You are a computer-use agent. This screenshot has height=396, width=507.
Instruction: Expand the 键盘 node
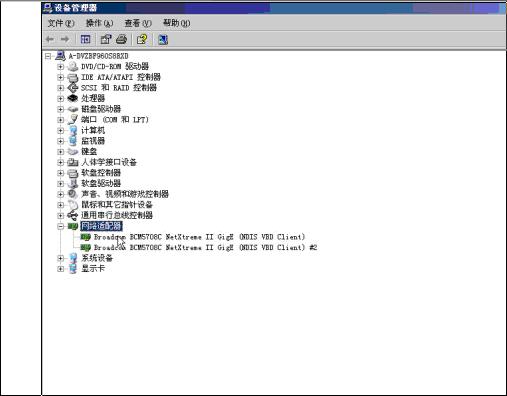(x=60, y=152)
